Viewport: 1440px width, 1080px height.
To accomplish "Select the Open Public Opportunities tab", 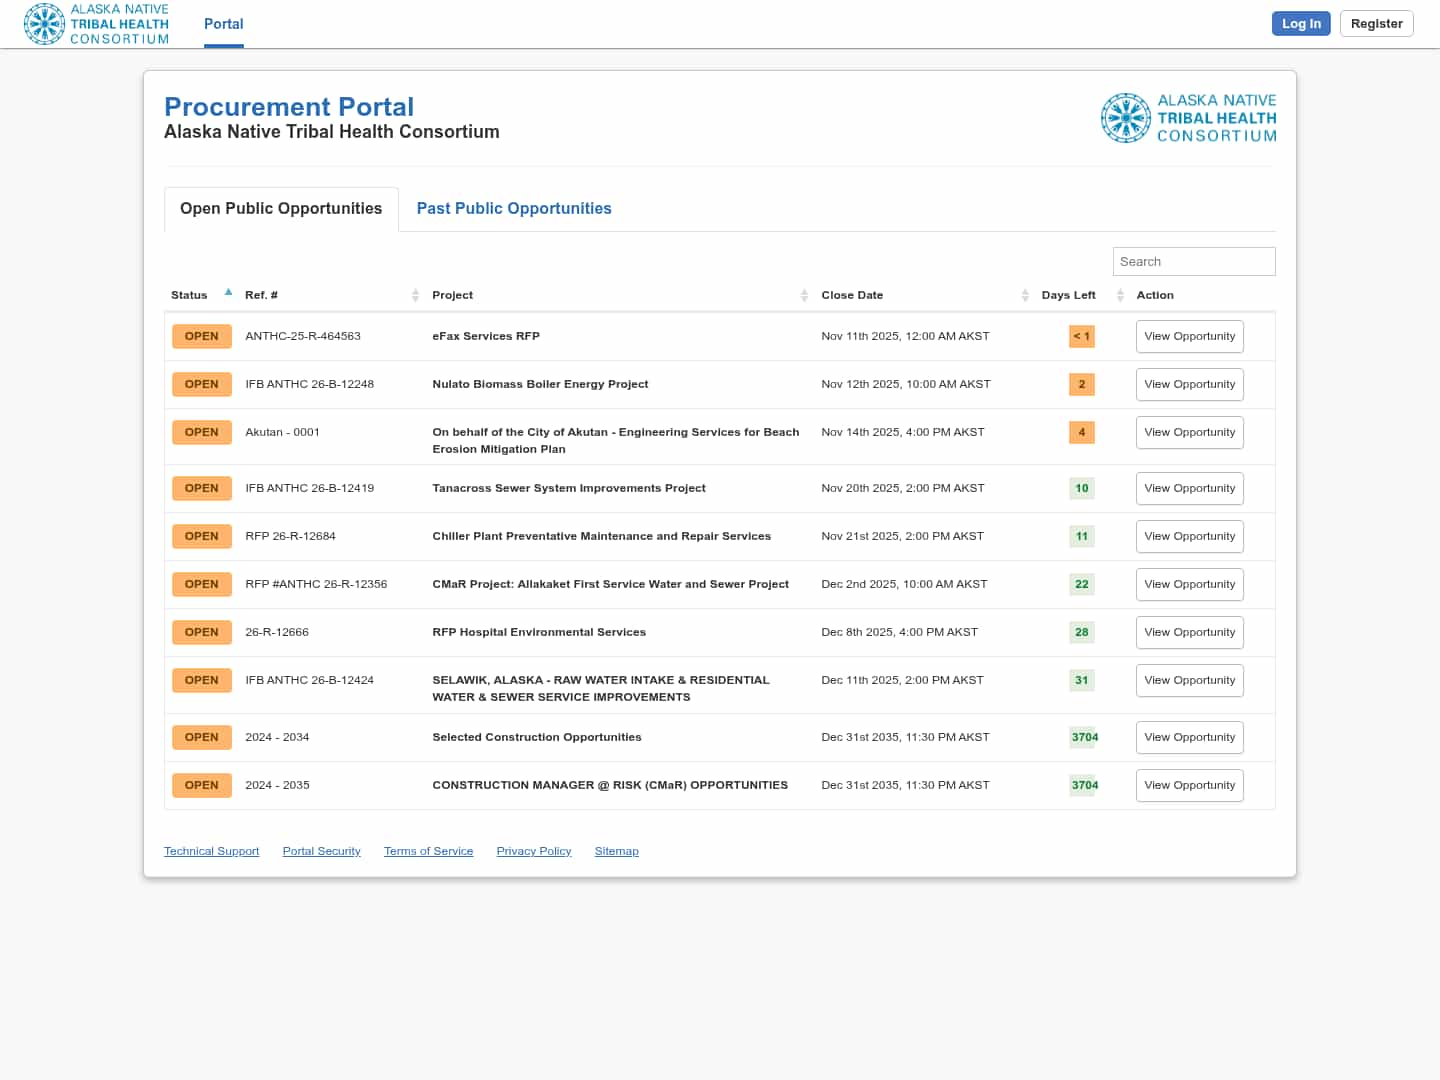I will click(281, 208).
